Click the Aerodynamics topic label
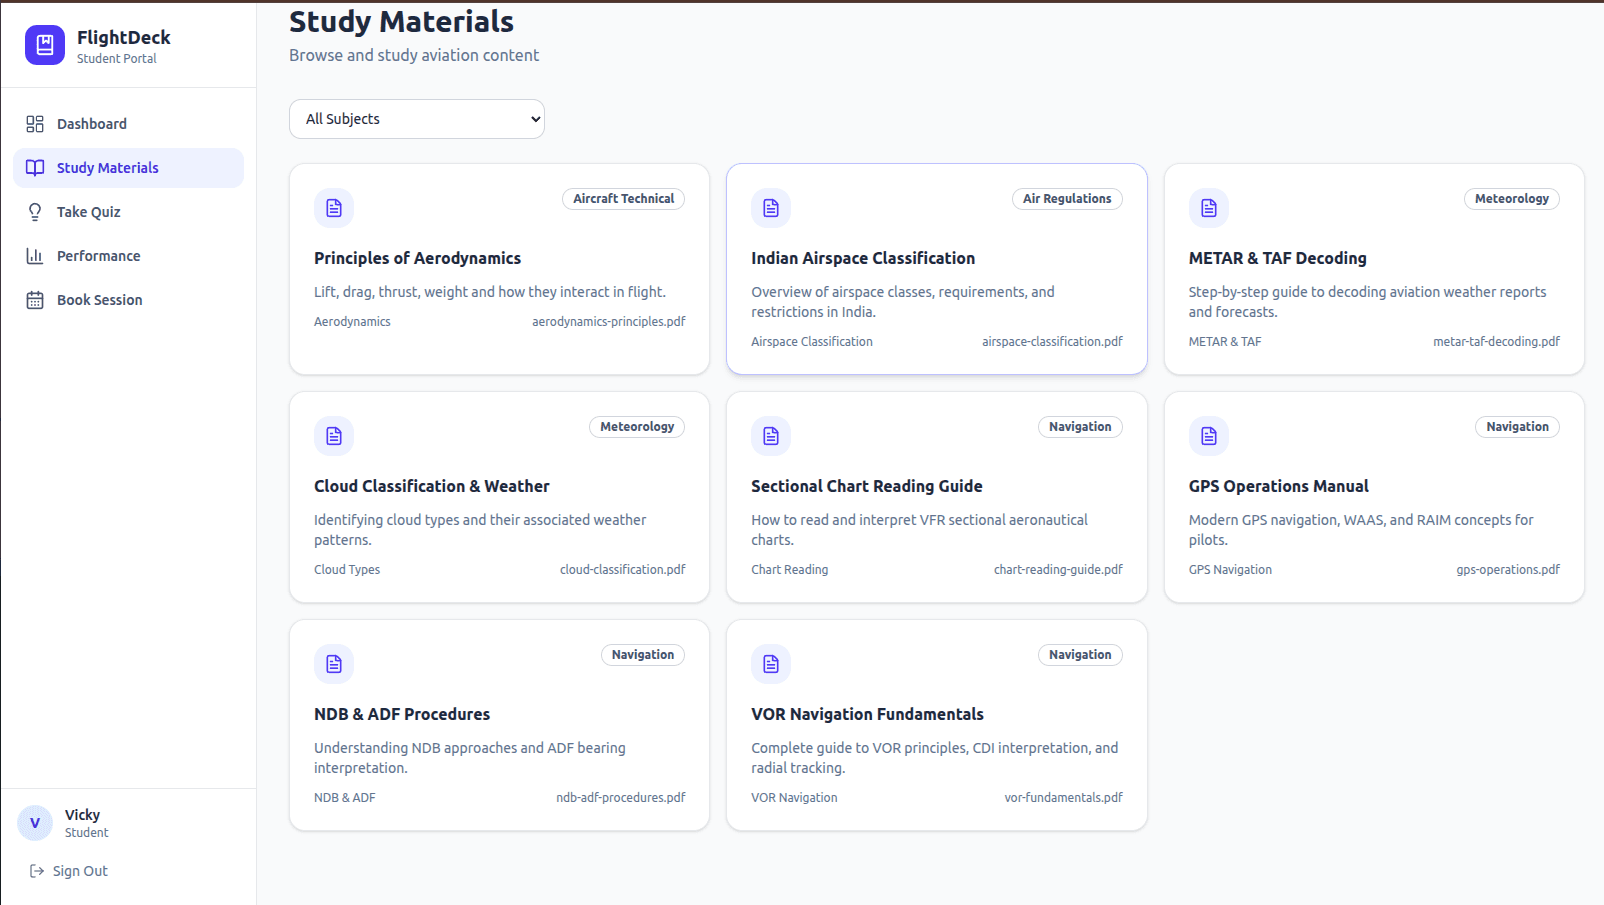Image resolution: width=1604 pixels, height=905 pixels. [x=352, y=322]
